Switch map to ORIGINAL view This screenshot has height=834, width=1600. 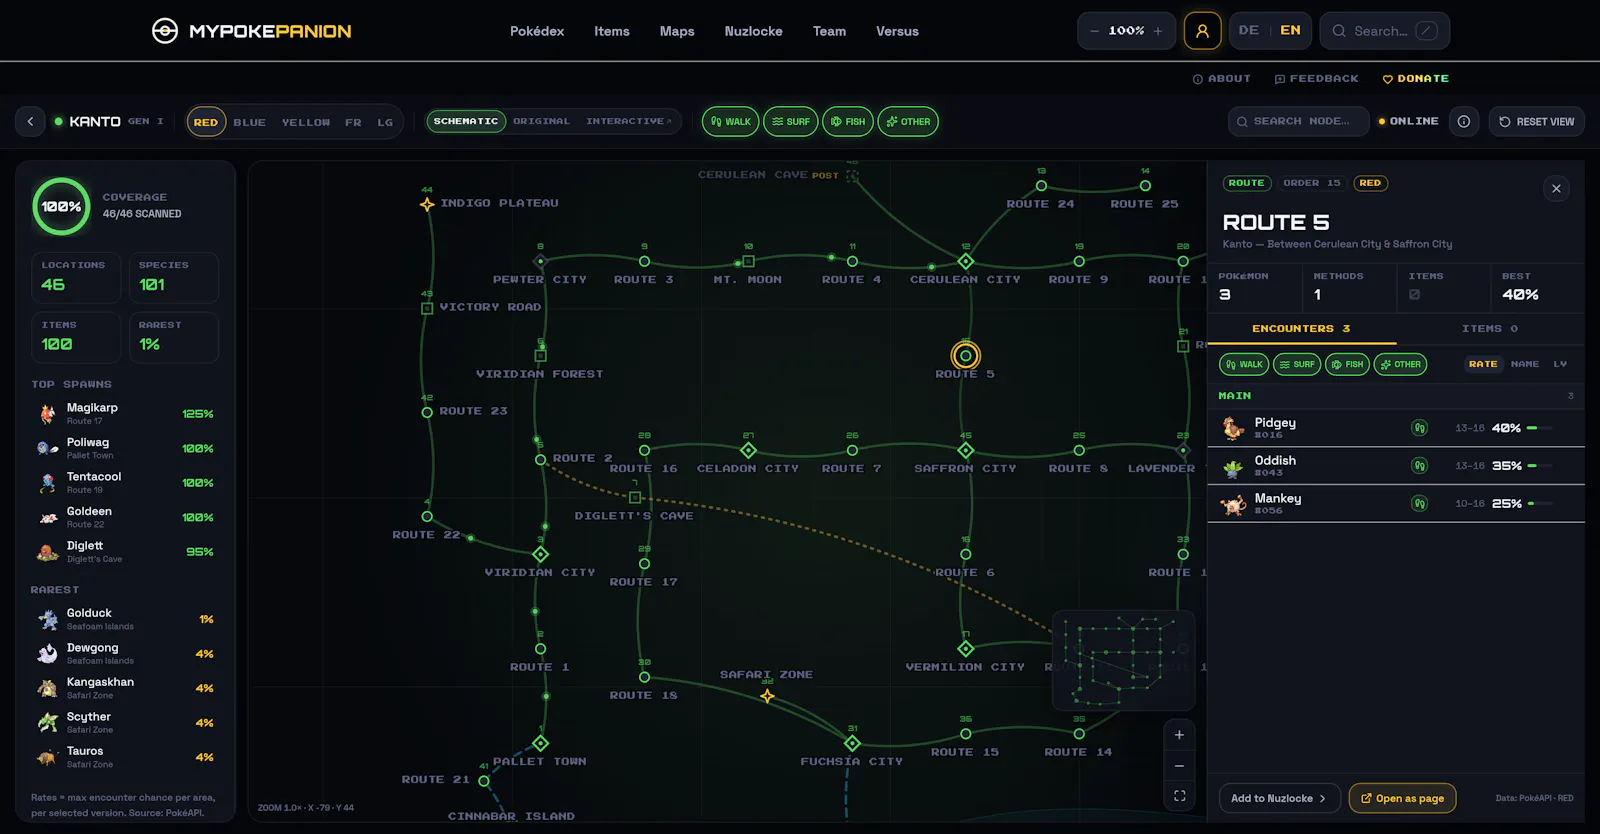tap(541, 121)
